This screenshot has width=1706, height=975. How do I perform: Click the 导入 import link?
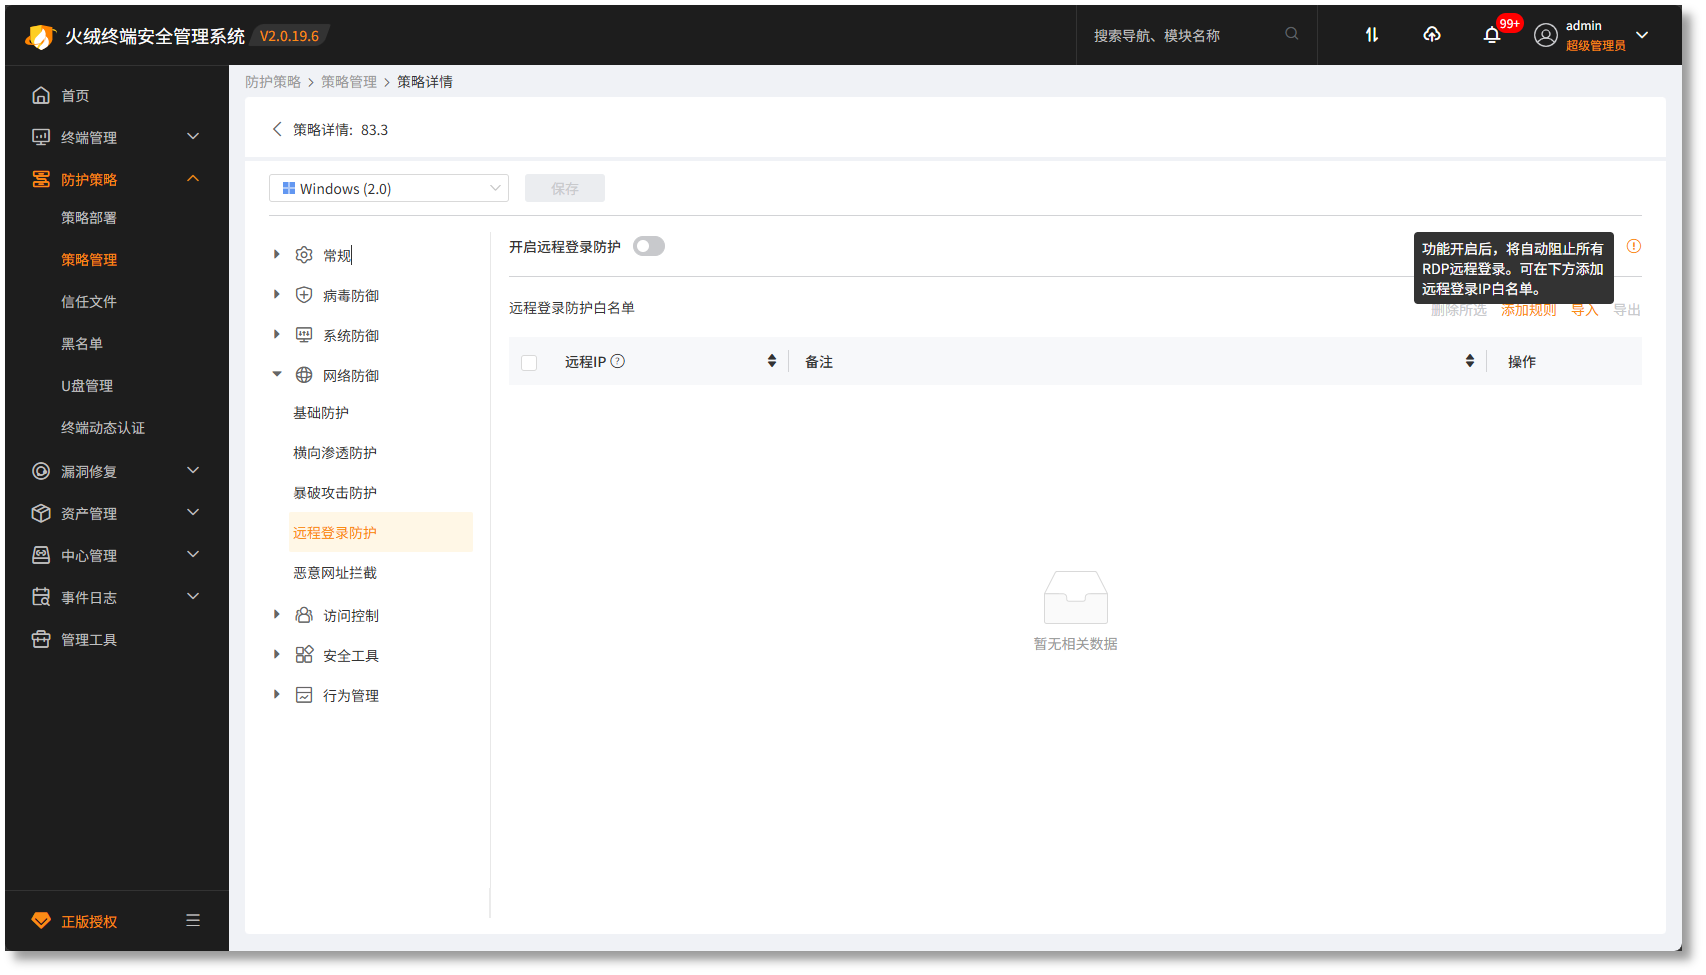[x=1585, y=310]
